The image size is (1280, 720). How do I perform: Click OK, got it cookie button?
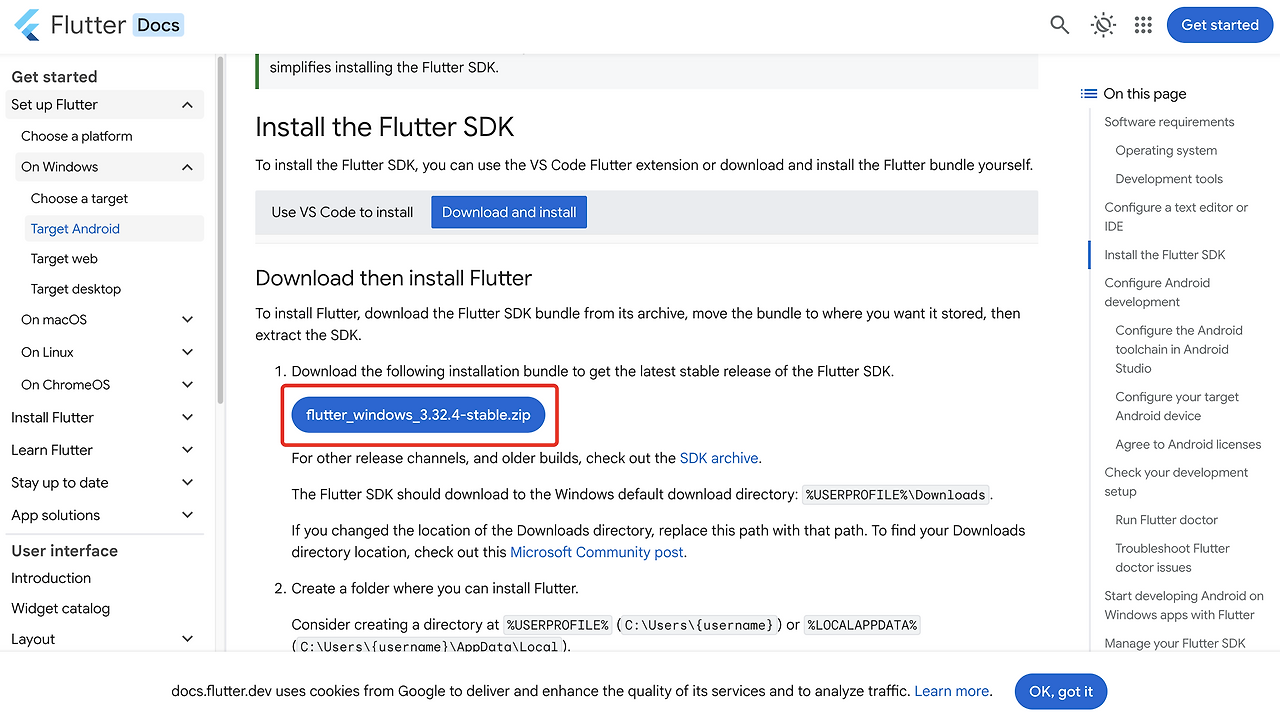click(x=1061, y=691)
